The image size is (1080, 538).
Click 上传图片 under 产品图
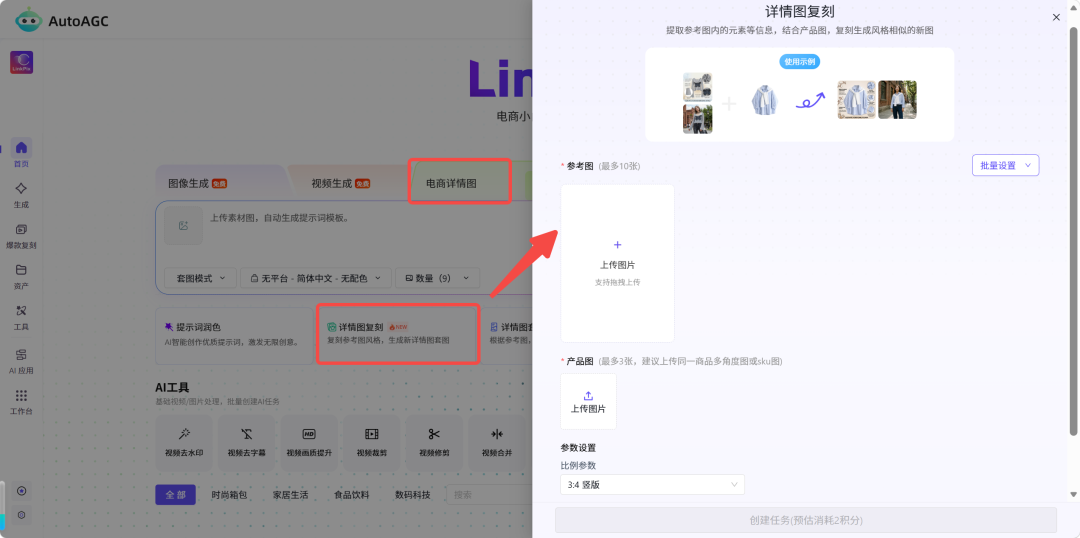[x=588, y=402]
